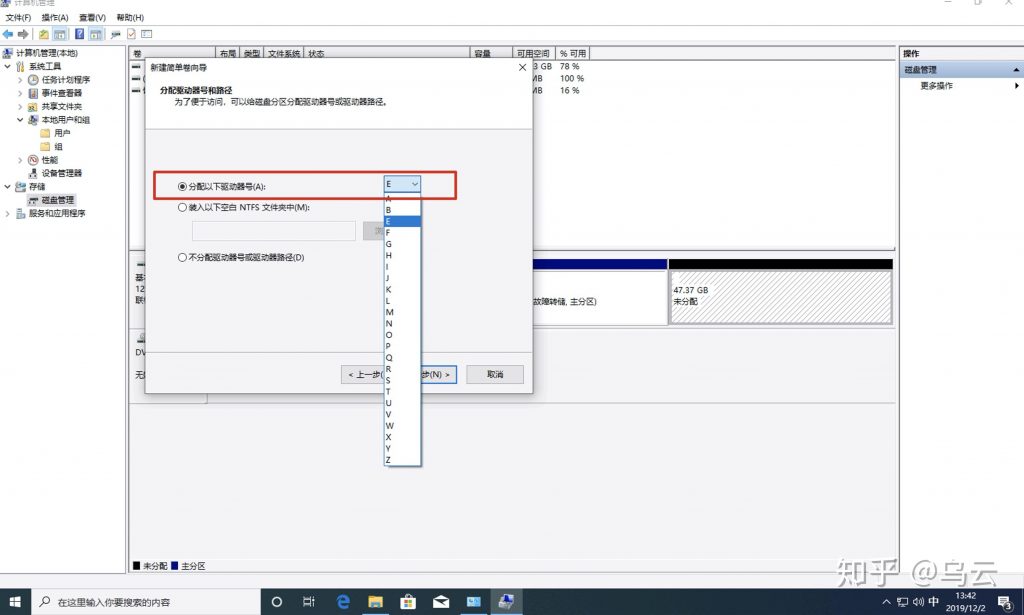Expand the 任务计划程序 tree node
Viewport: 1024px width, 615px height.
tap(20, 80)
